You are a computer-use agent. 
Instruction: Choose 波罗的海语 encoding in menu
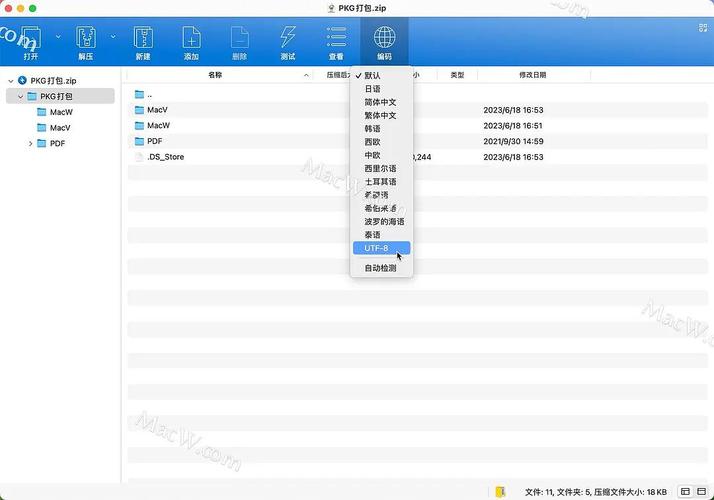coord(382,222)
